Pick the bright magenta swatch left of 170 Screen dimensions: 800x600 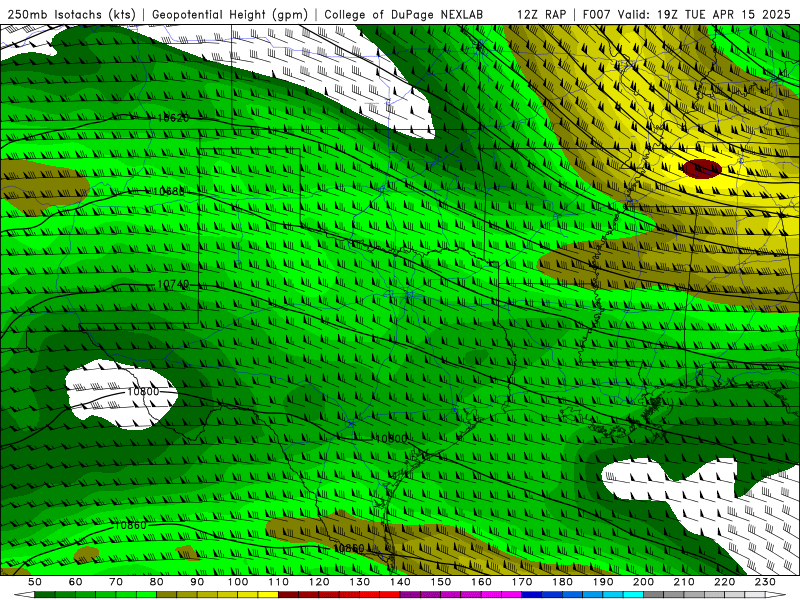(511, 595)
